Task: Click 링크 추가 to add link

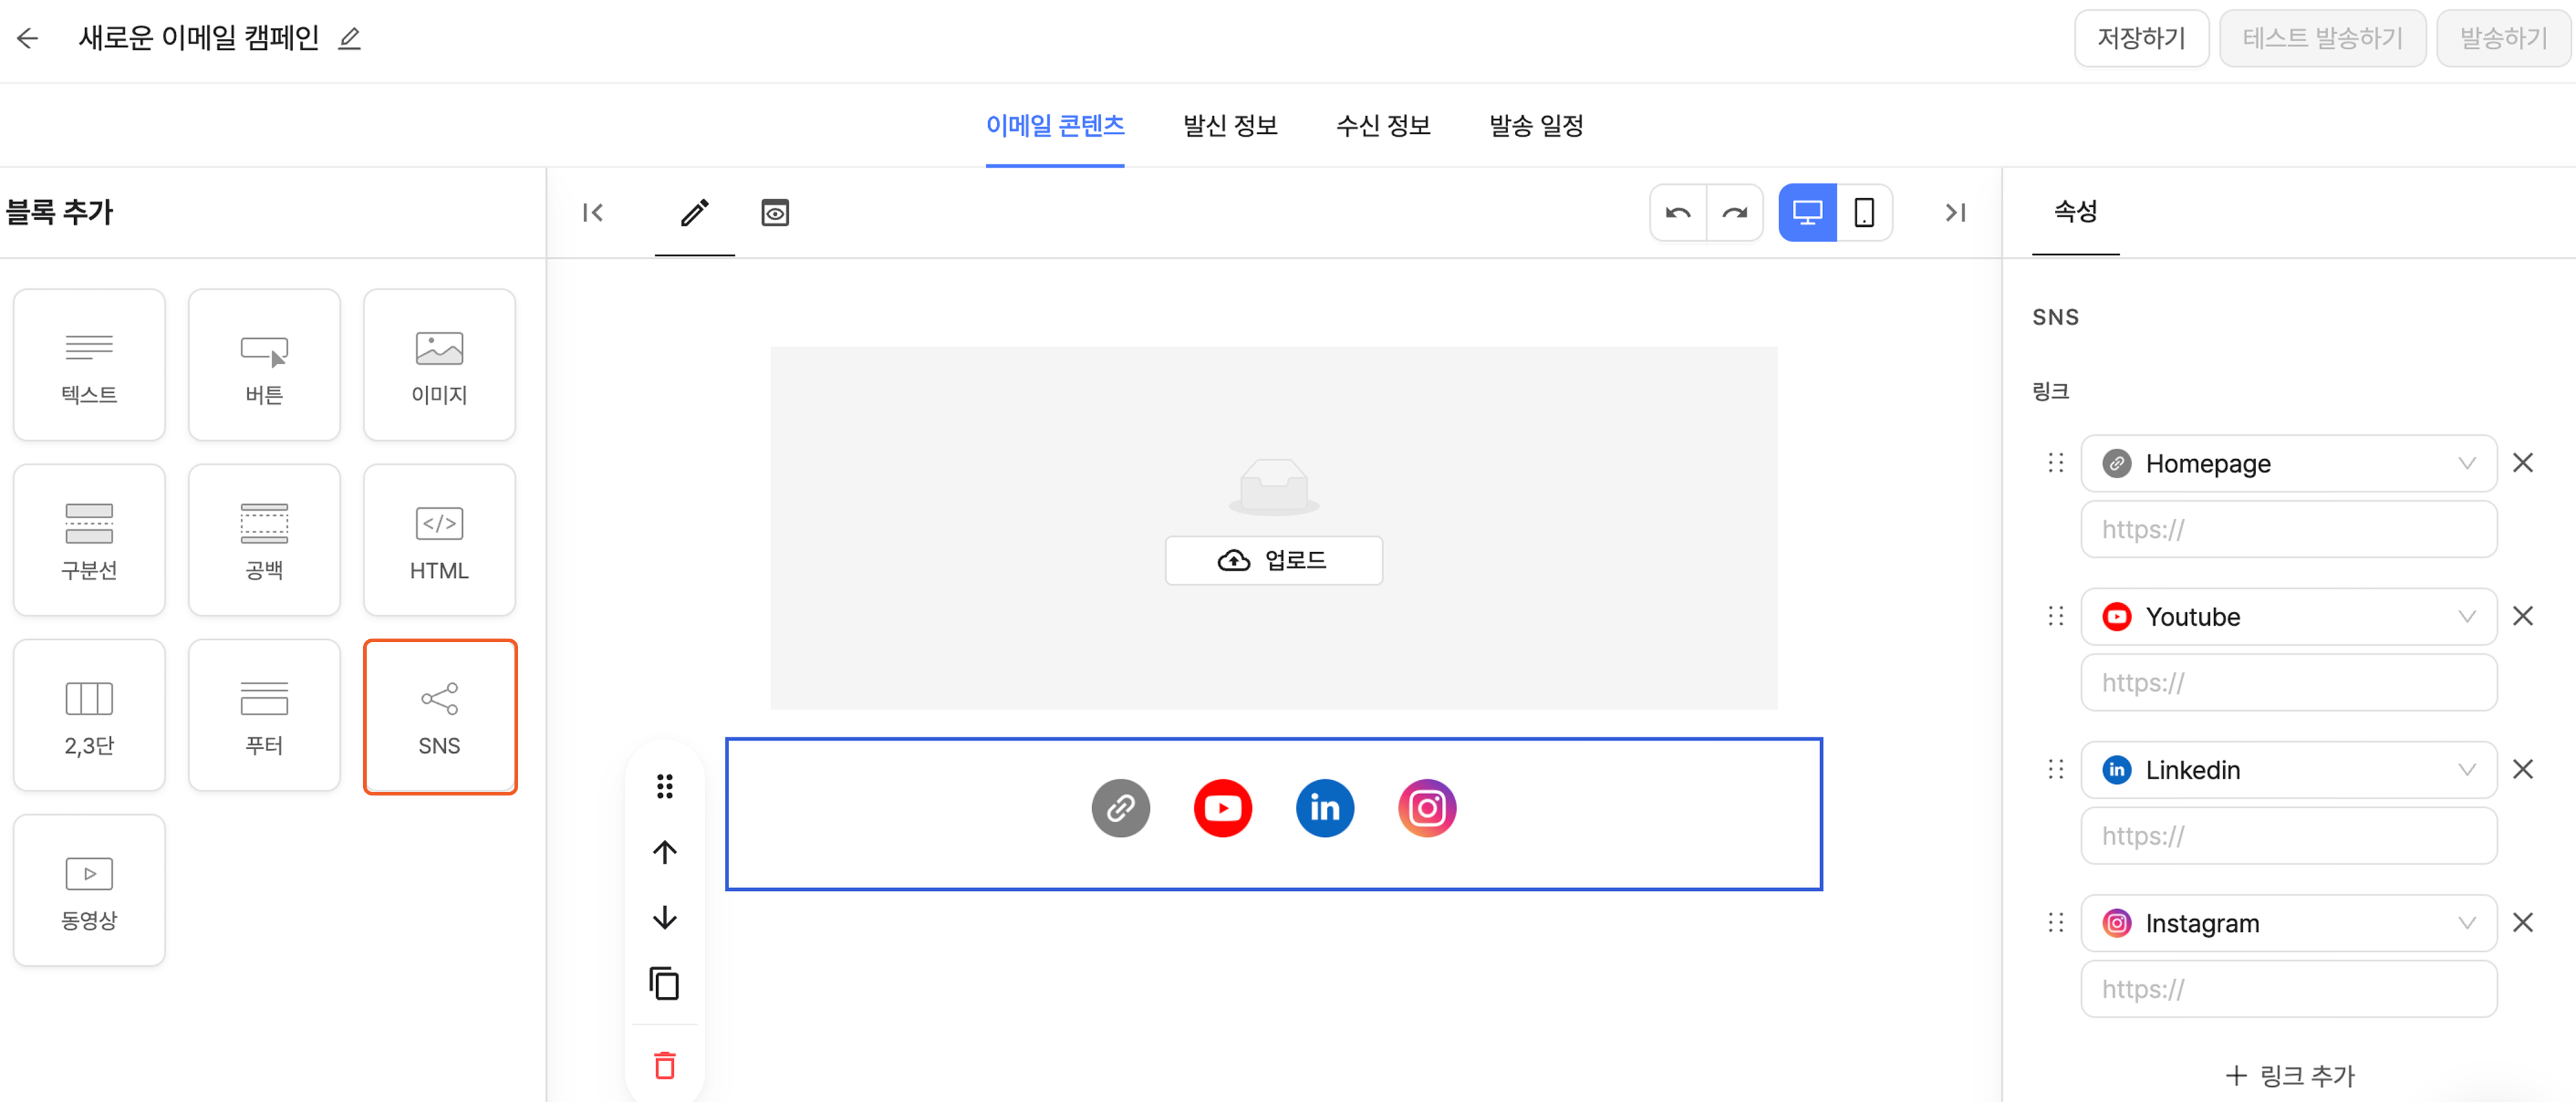Action: [x=2289, y=1075]
